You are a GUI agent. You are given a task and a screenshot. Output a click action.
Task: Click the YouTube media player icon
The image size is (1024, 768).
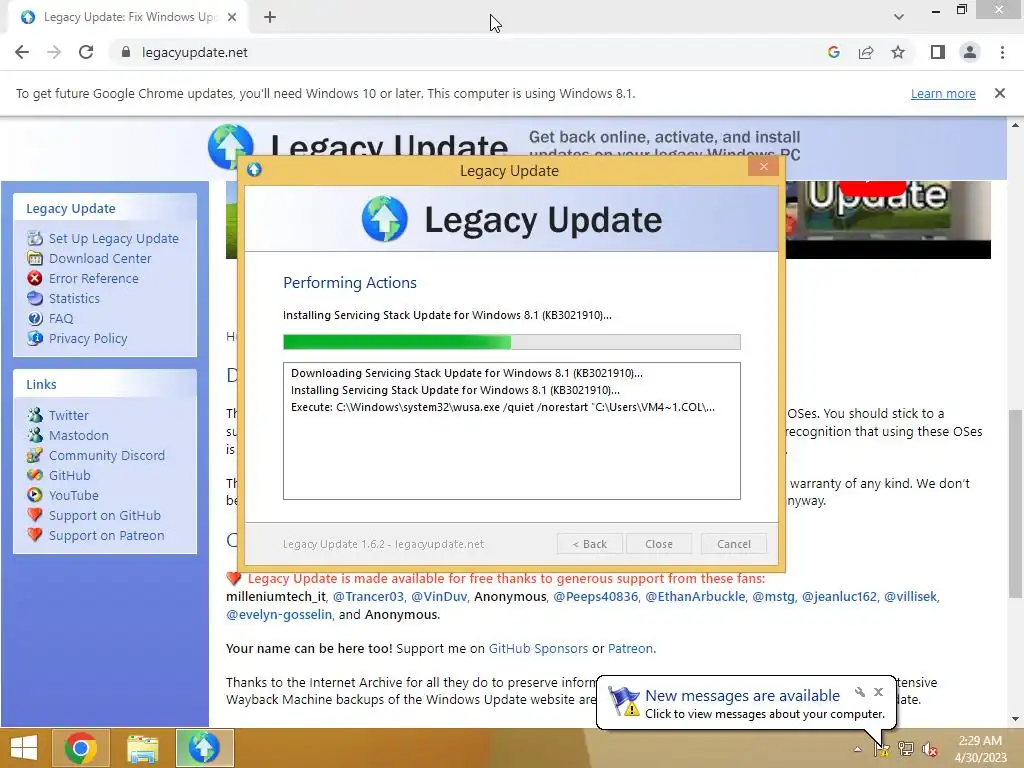[35, 495]
